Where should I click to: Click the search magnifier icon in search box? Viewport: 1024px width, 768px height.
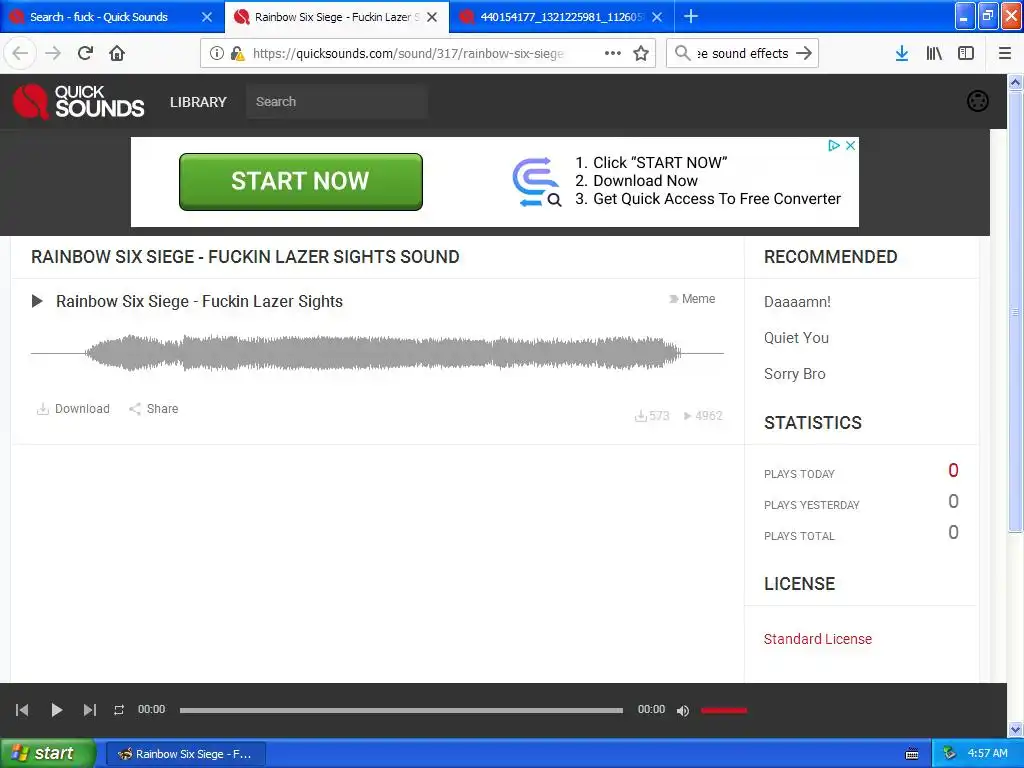682,53
